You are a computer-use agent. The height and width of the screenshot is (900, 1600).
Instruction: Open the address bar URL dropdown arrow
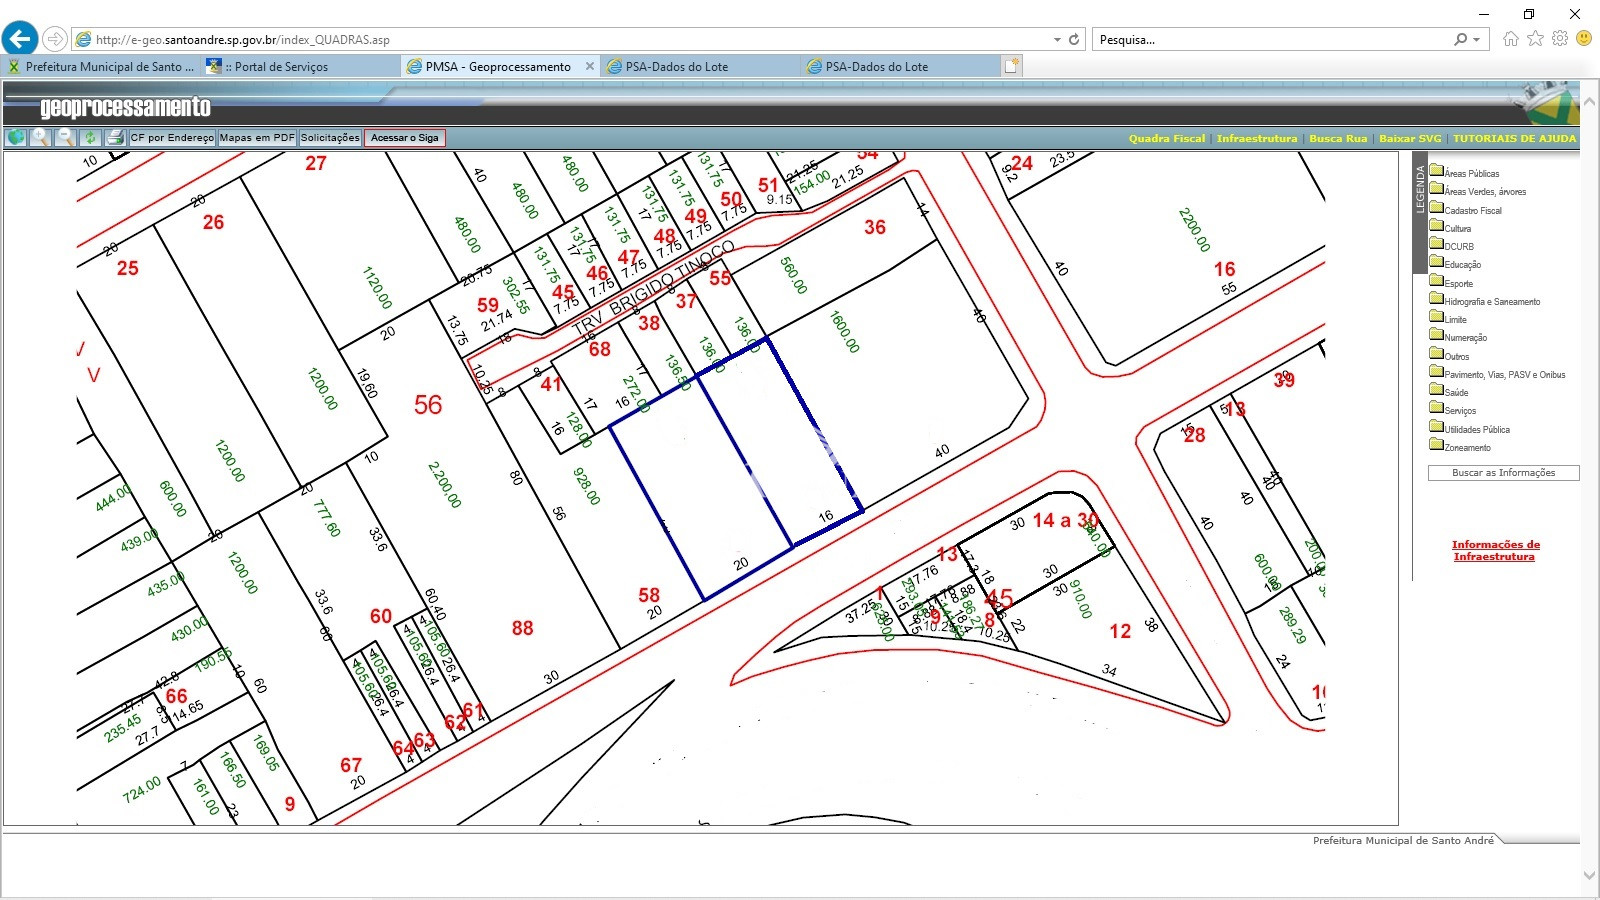(x=1057, y=40)
